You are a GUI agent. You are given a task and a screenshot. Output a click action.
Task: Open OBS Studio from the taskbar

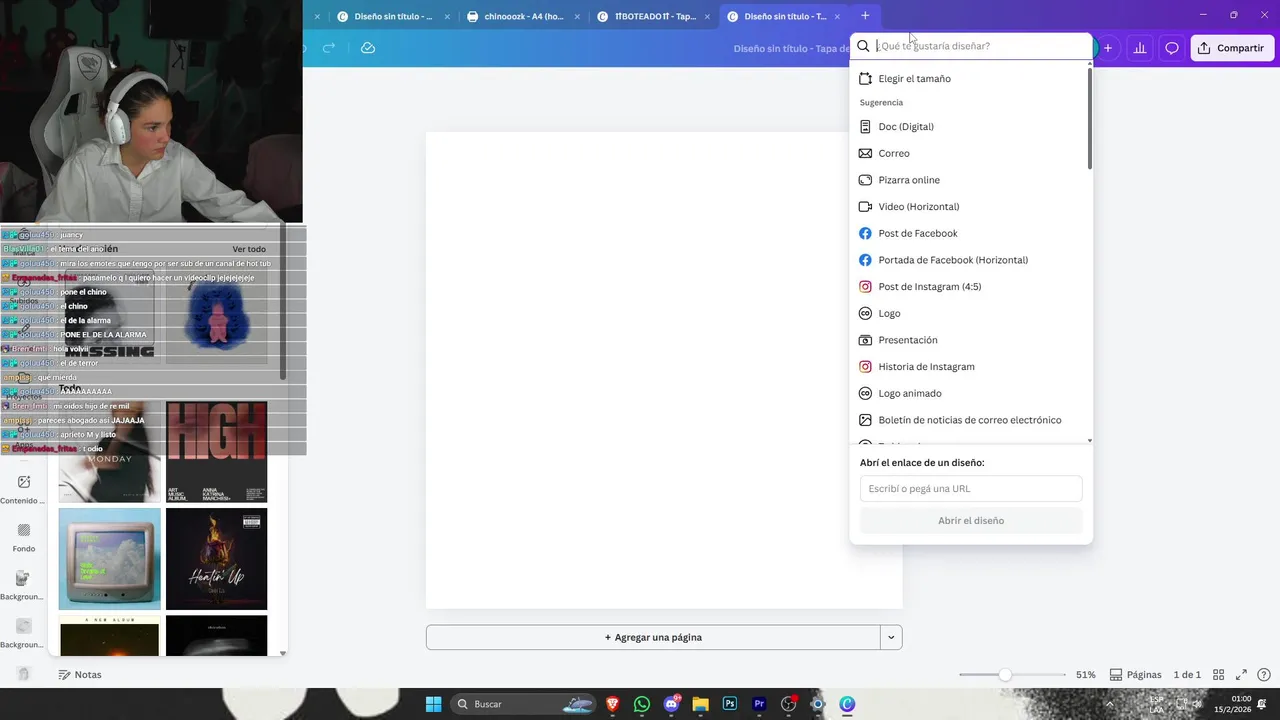[789, 704]
